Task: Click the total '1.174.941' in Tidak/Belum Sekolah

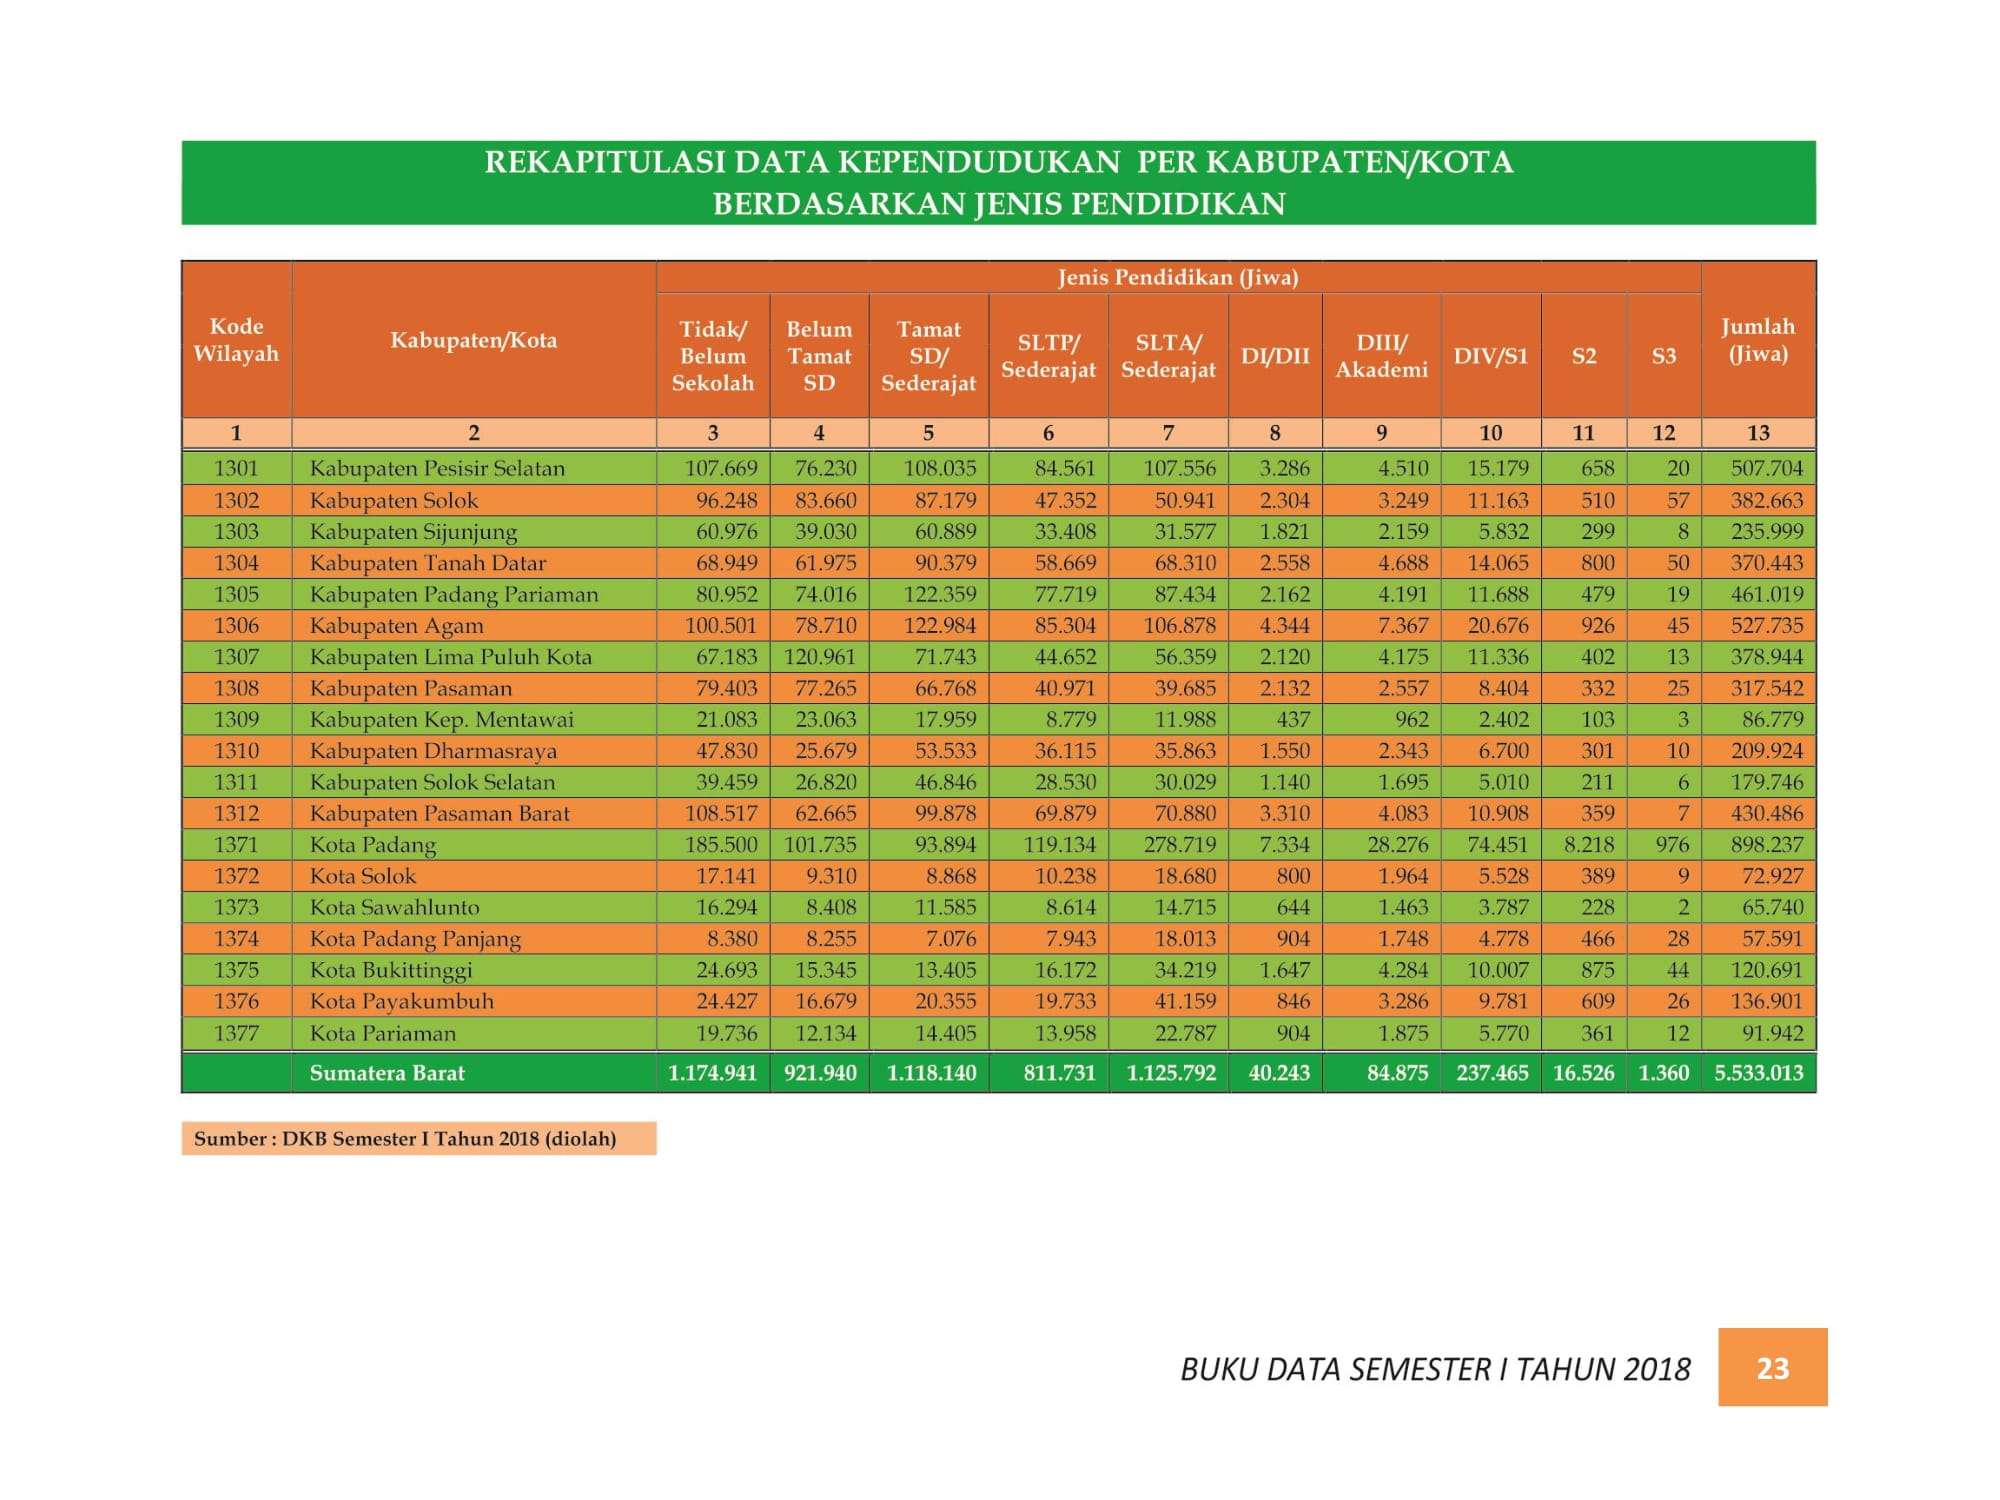Action: tap(713, 1073)
